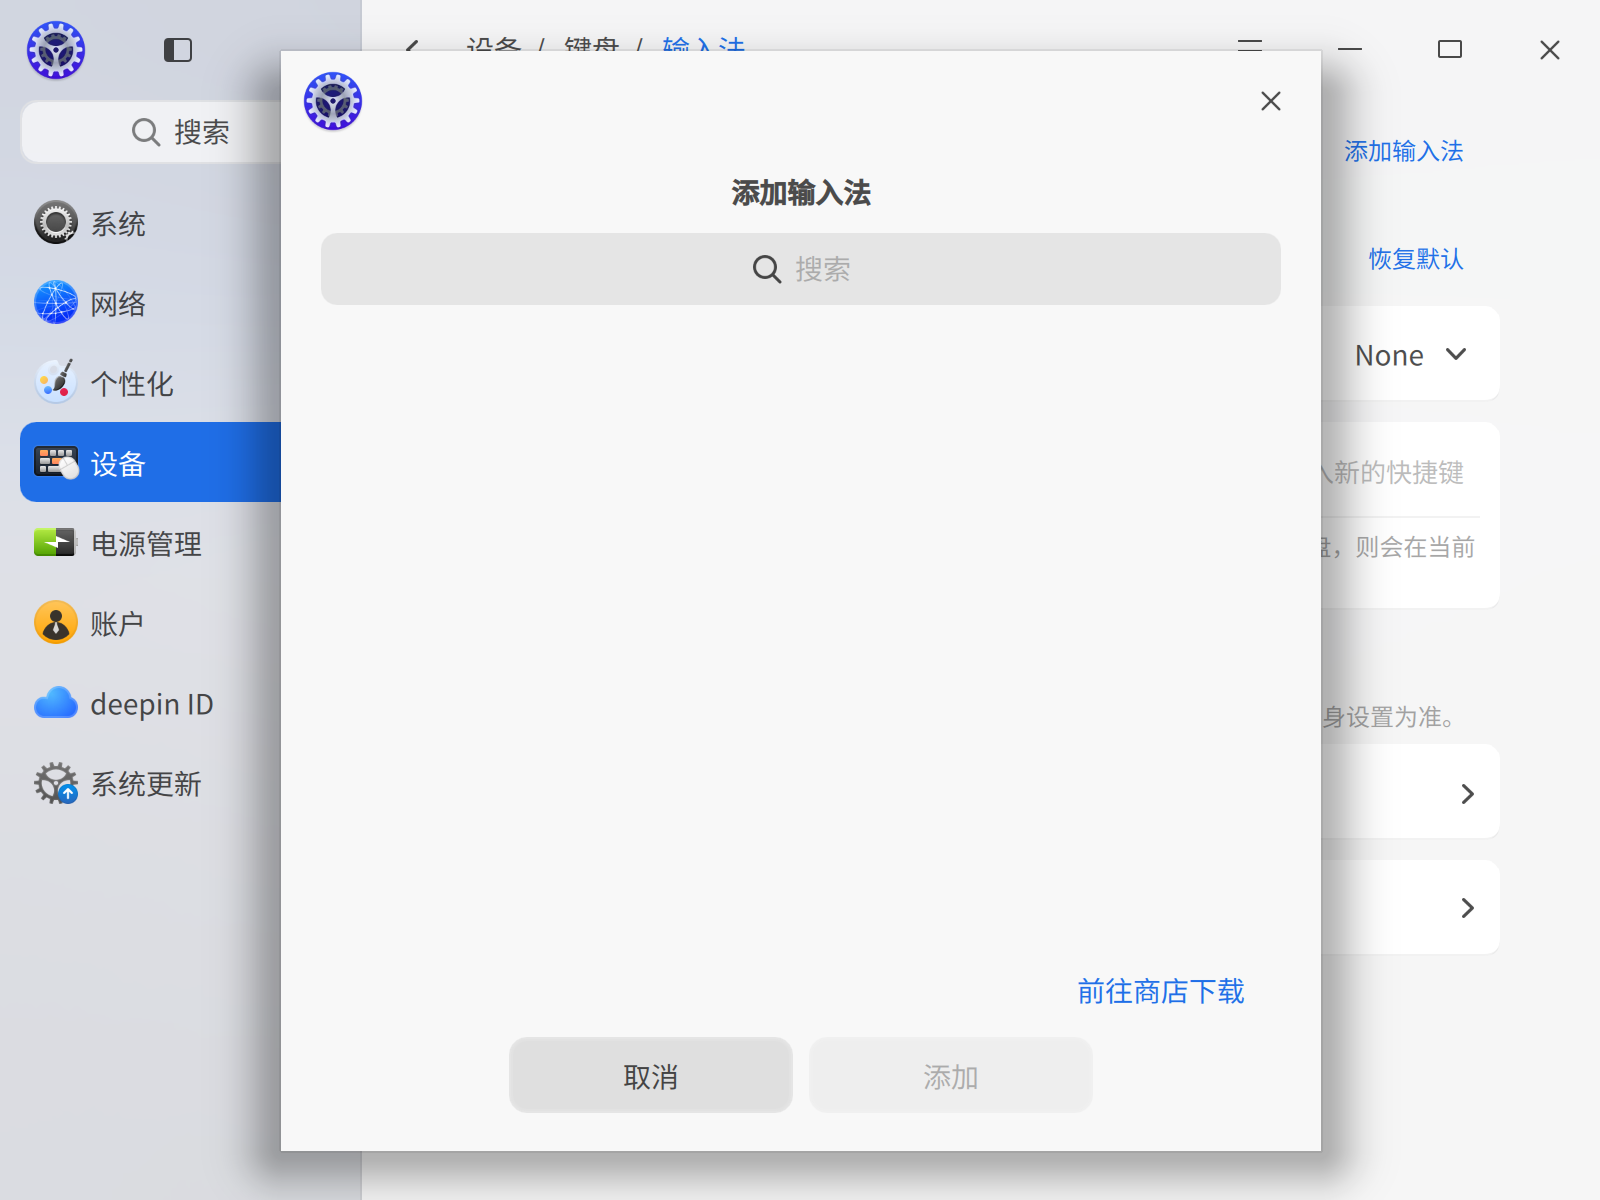
Task: Select 账户 in the sidebar
Action: click(x=117, y=623)
